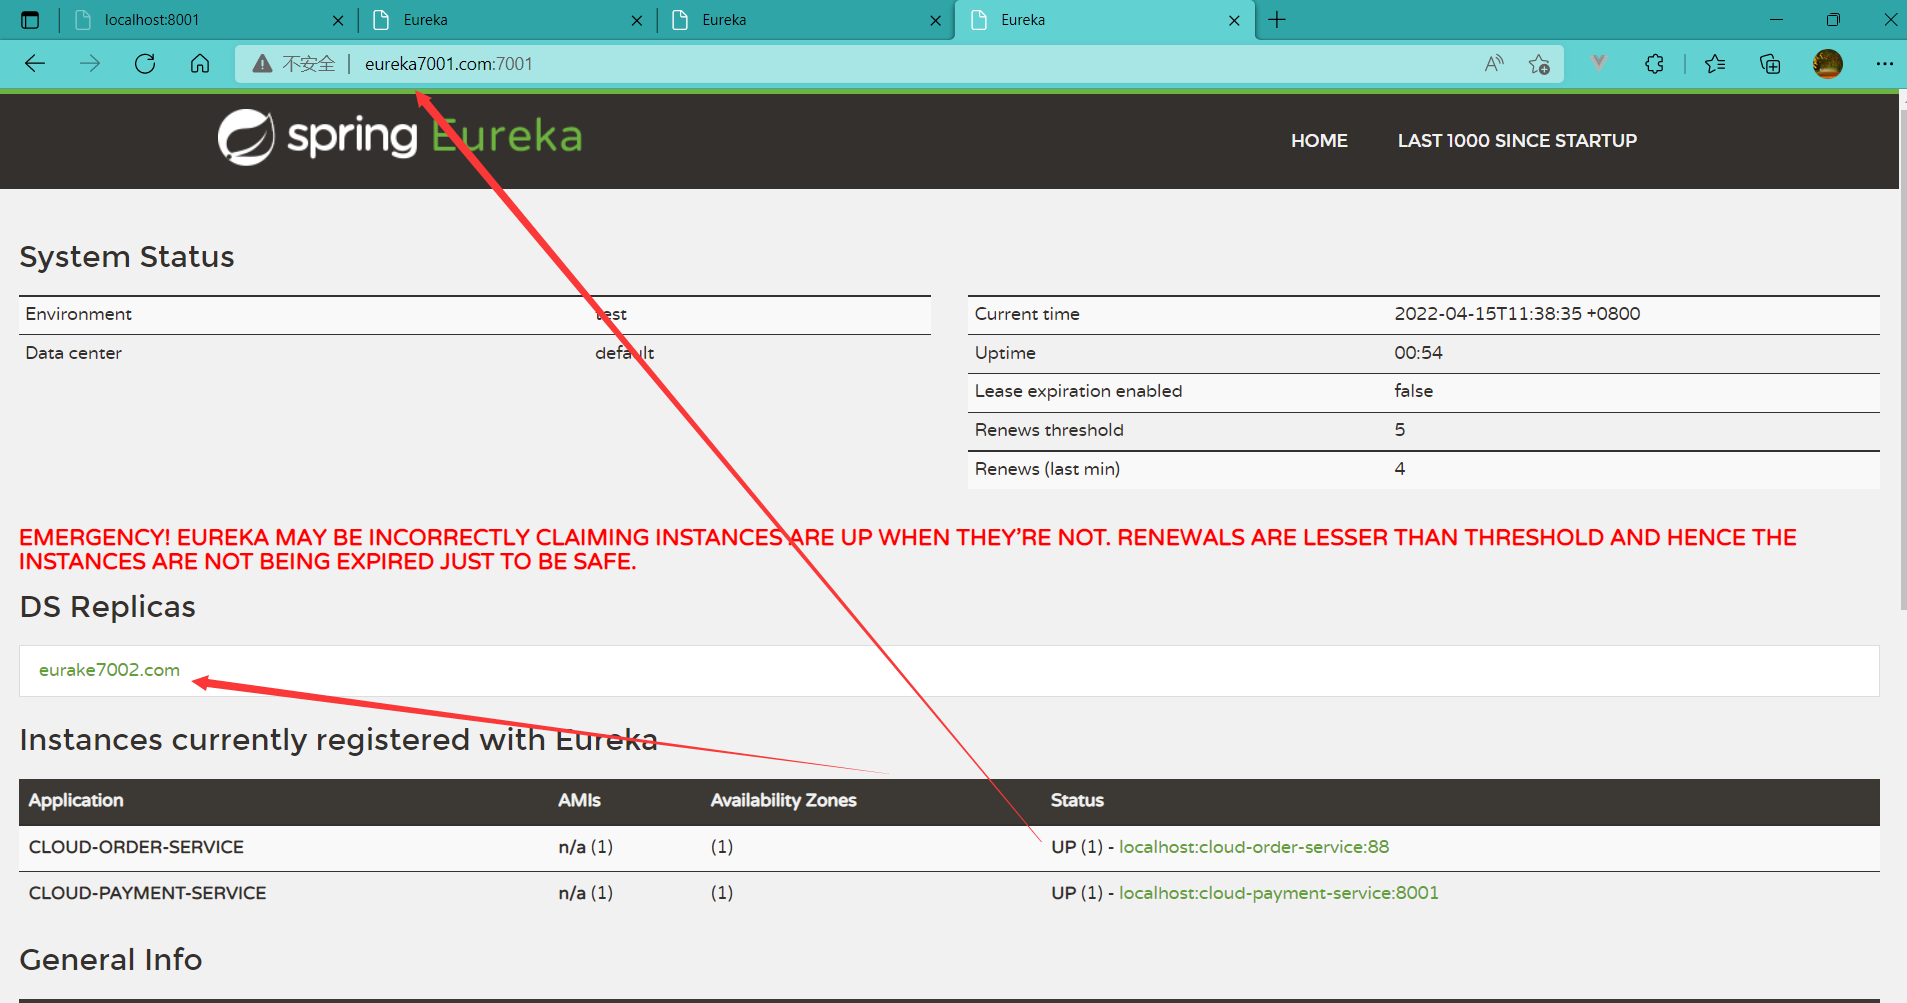This screenshot has width=1907, height=1003.
Task: Open localhost:cloud-payment-service:8001 instance link
Action: (1278, 893)
